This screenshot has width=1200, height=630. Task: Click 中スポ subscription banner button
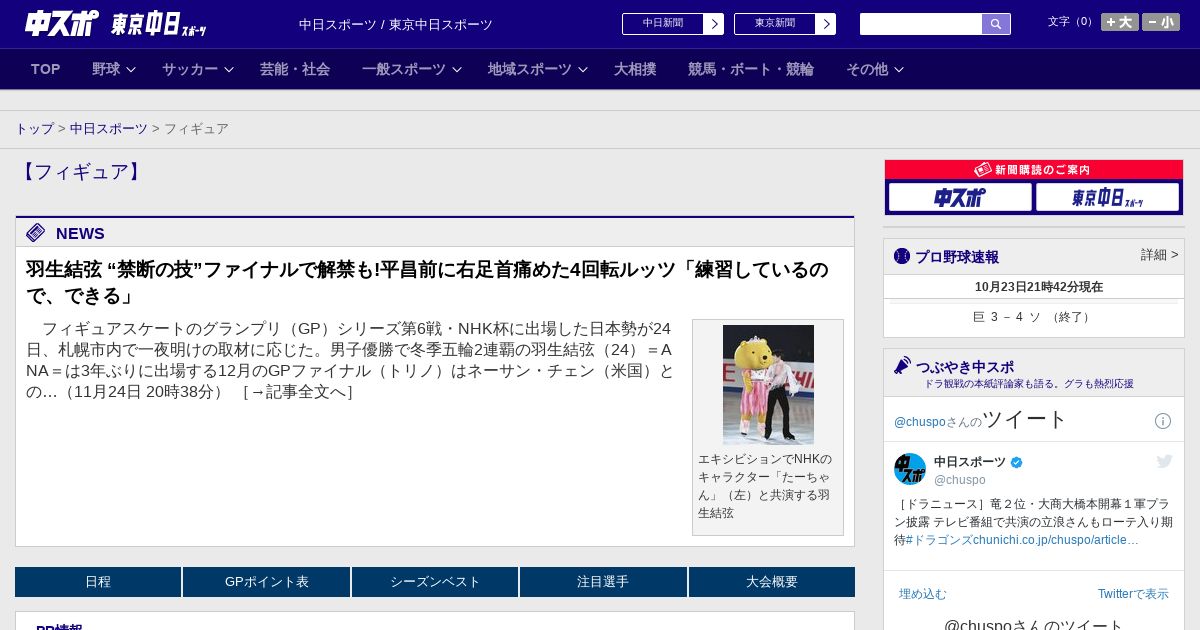(x=960, y=197)
